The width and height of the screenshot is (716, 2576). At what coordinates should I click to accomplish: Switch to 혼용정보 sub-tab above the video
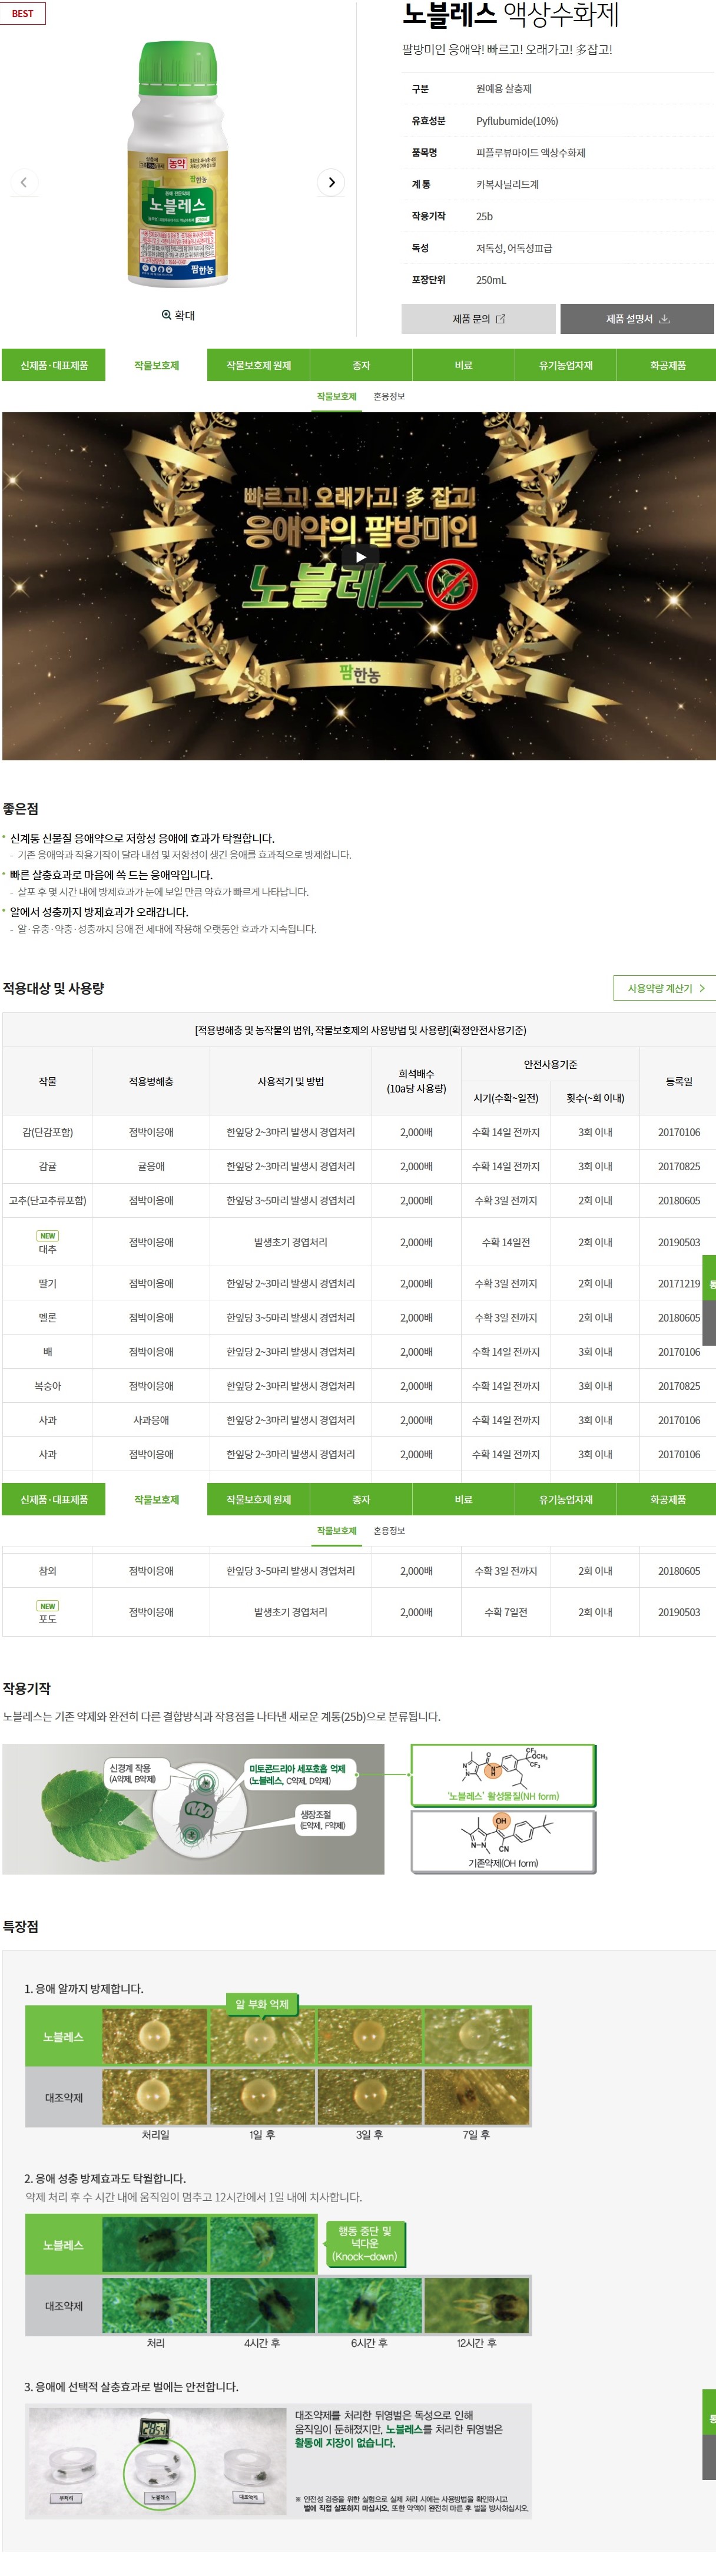pos(389,397)
